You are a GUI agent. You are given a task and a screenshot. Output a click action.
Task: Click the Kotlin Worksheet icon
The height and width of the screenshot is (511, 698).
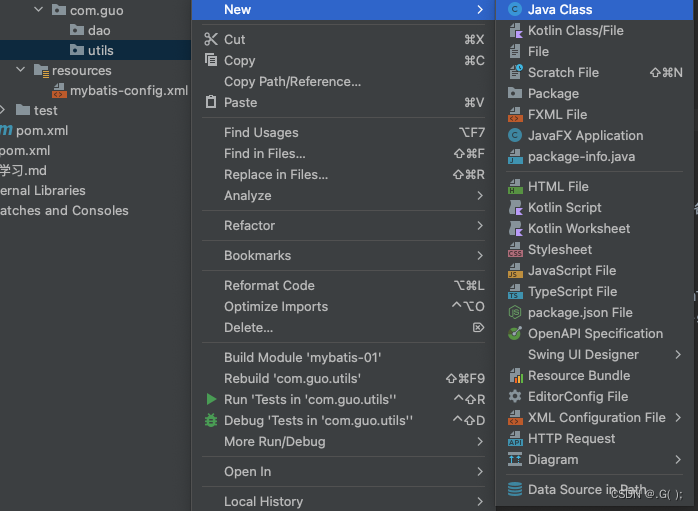click(x=515, y=228)
